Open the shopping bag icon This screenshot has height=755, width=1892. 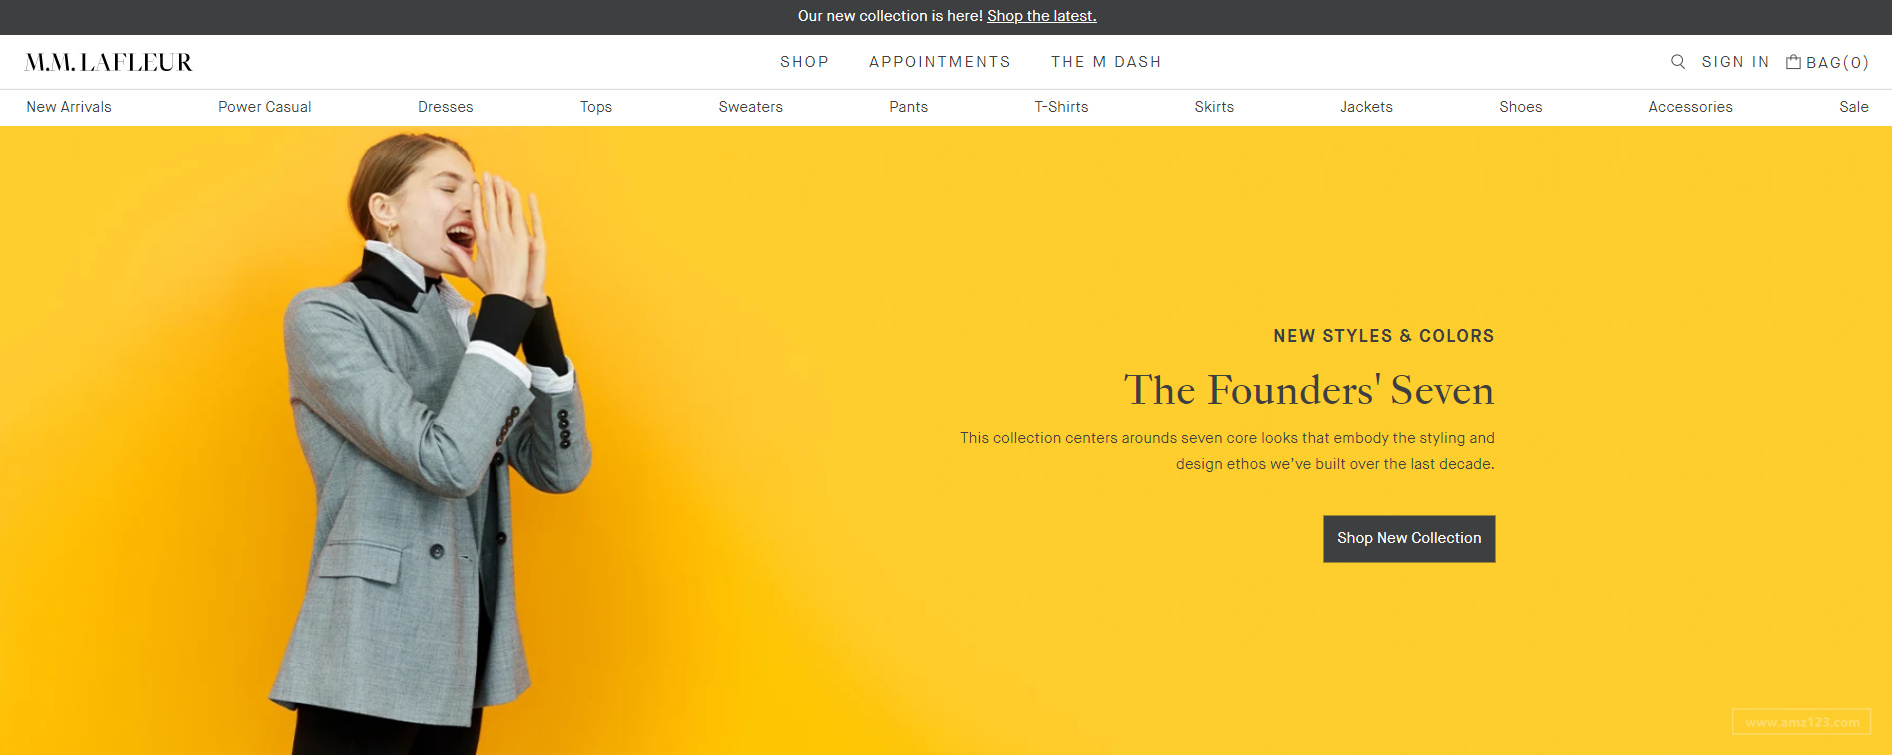click(1793, 62)
